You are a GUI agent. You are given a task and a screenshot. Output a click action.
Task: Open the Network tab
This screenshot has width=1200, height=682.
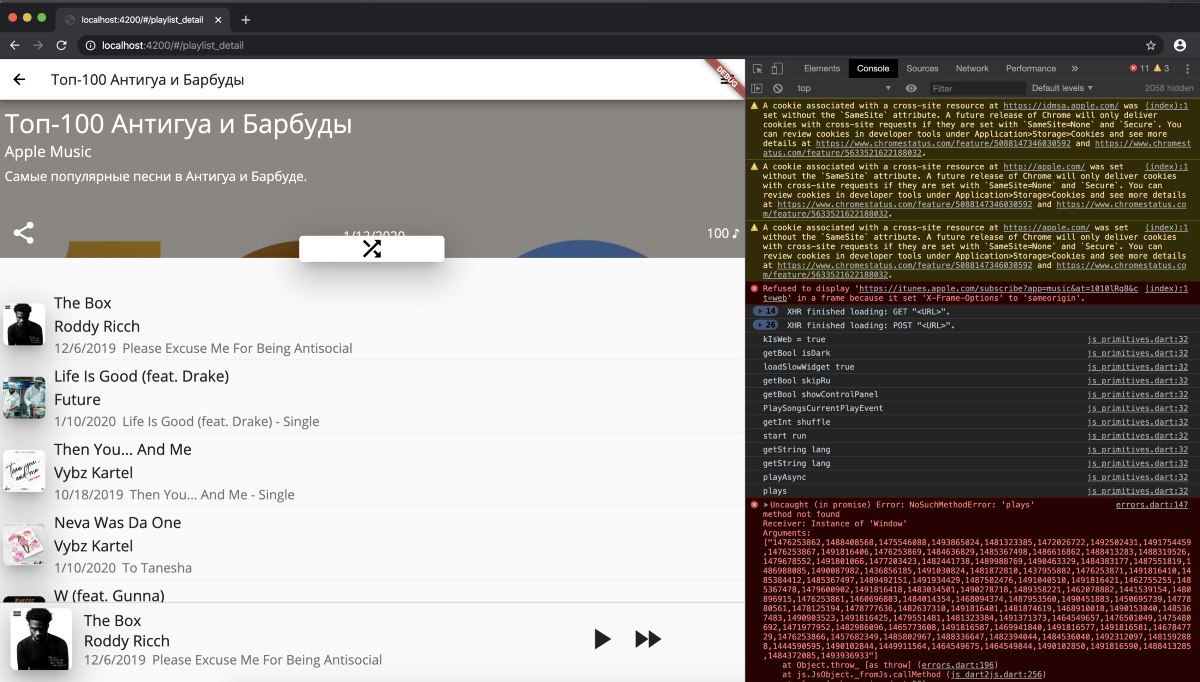[x=972, y=68]
